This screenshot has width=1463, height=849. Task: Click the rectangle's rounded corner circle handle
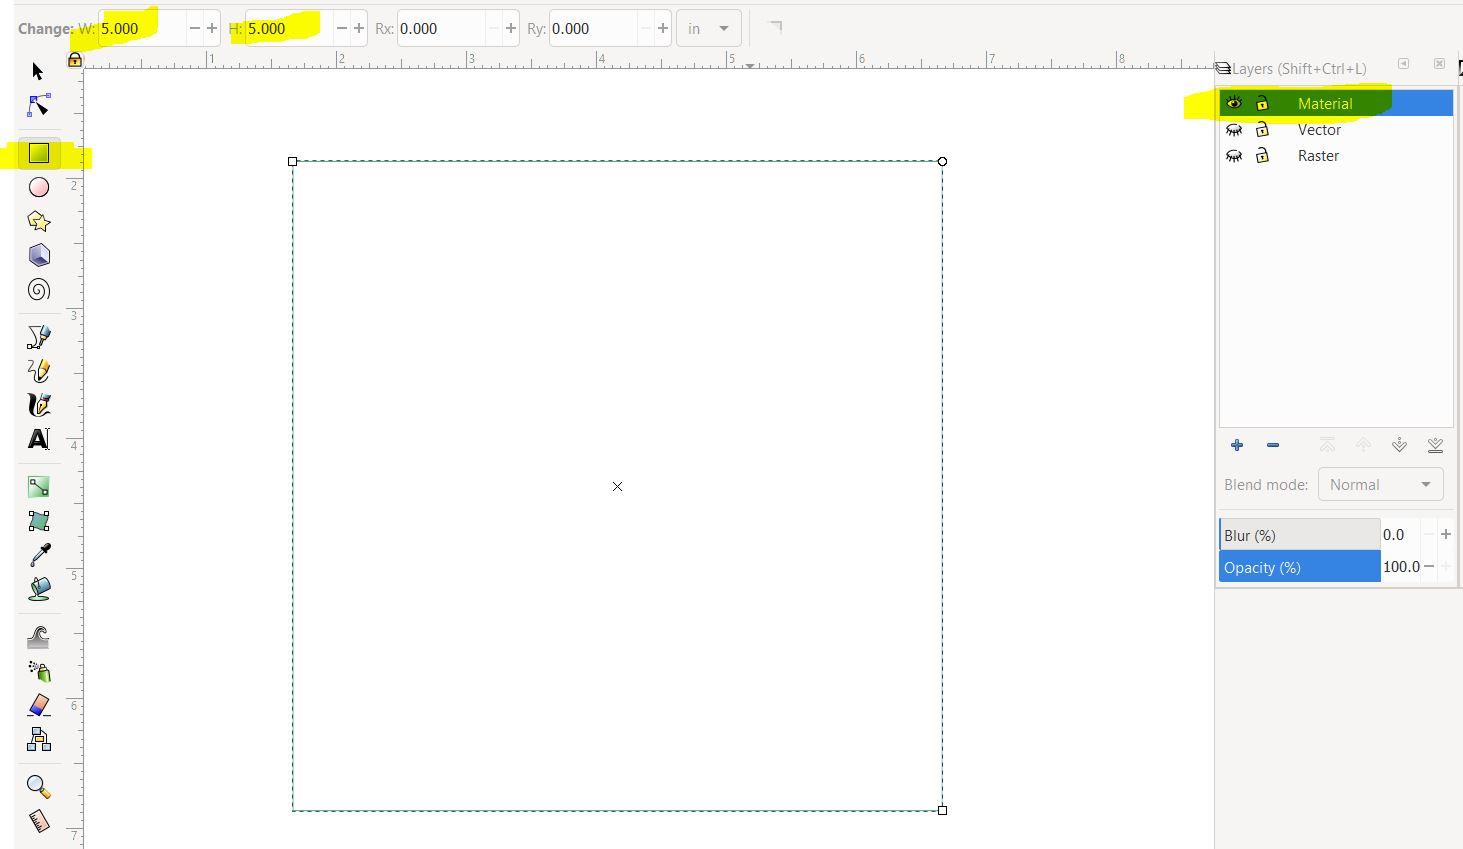click(x=942, y=161)
